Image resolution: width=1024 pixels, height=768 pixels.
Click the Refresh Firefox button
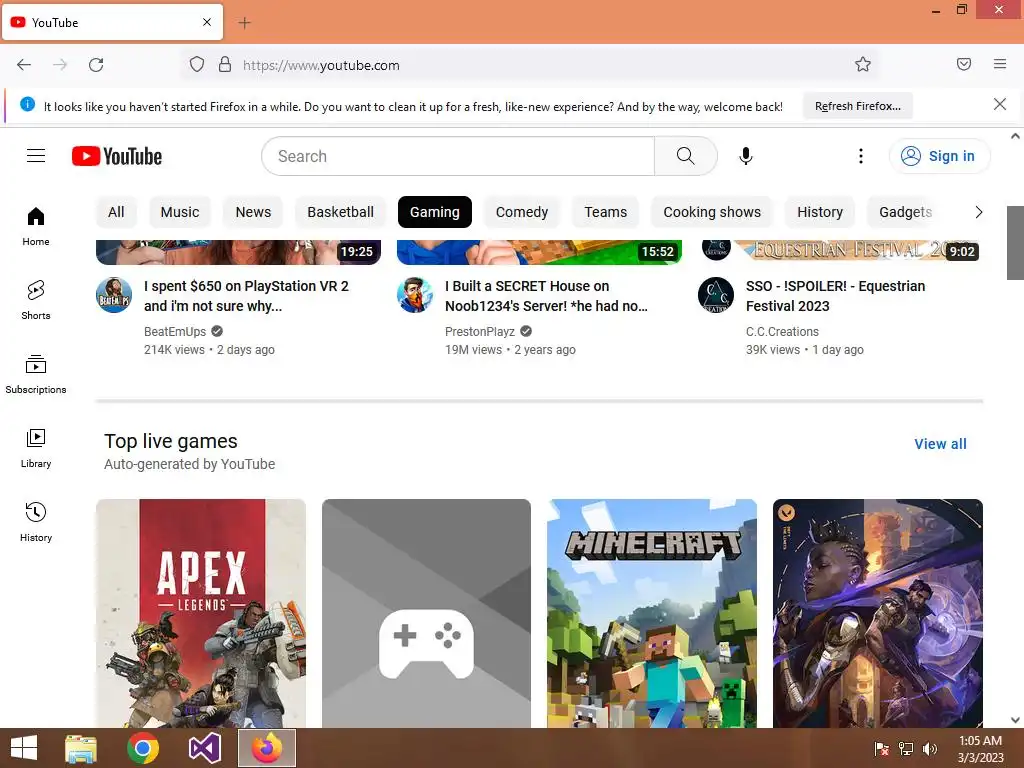(857, 106)
